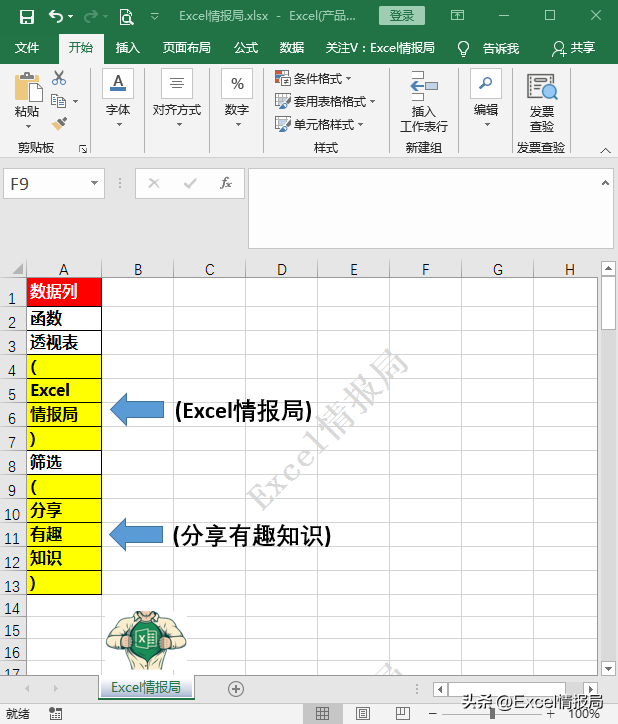The image size is (618, 724).
Task: Select column A header
Action: point(64,269)
